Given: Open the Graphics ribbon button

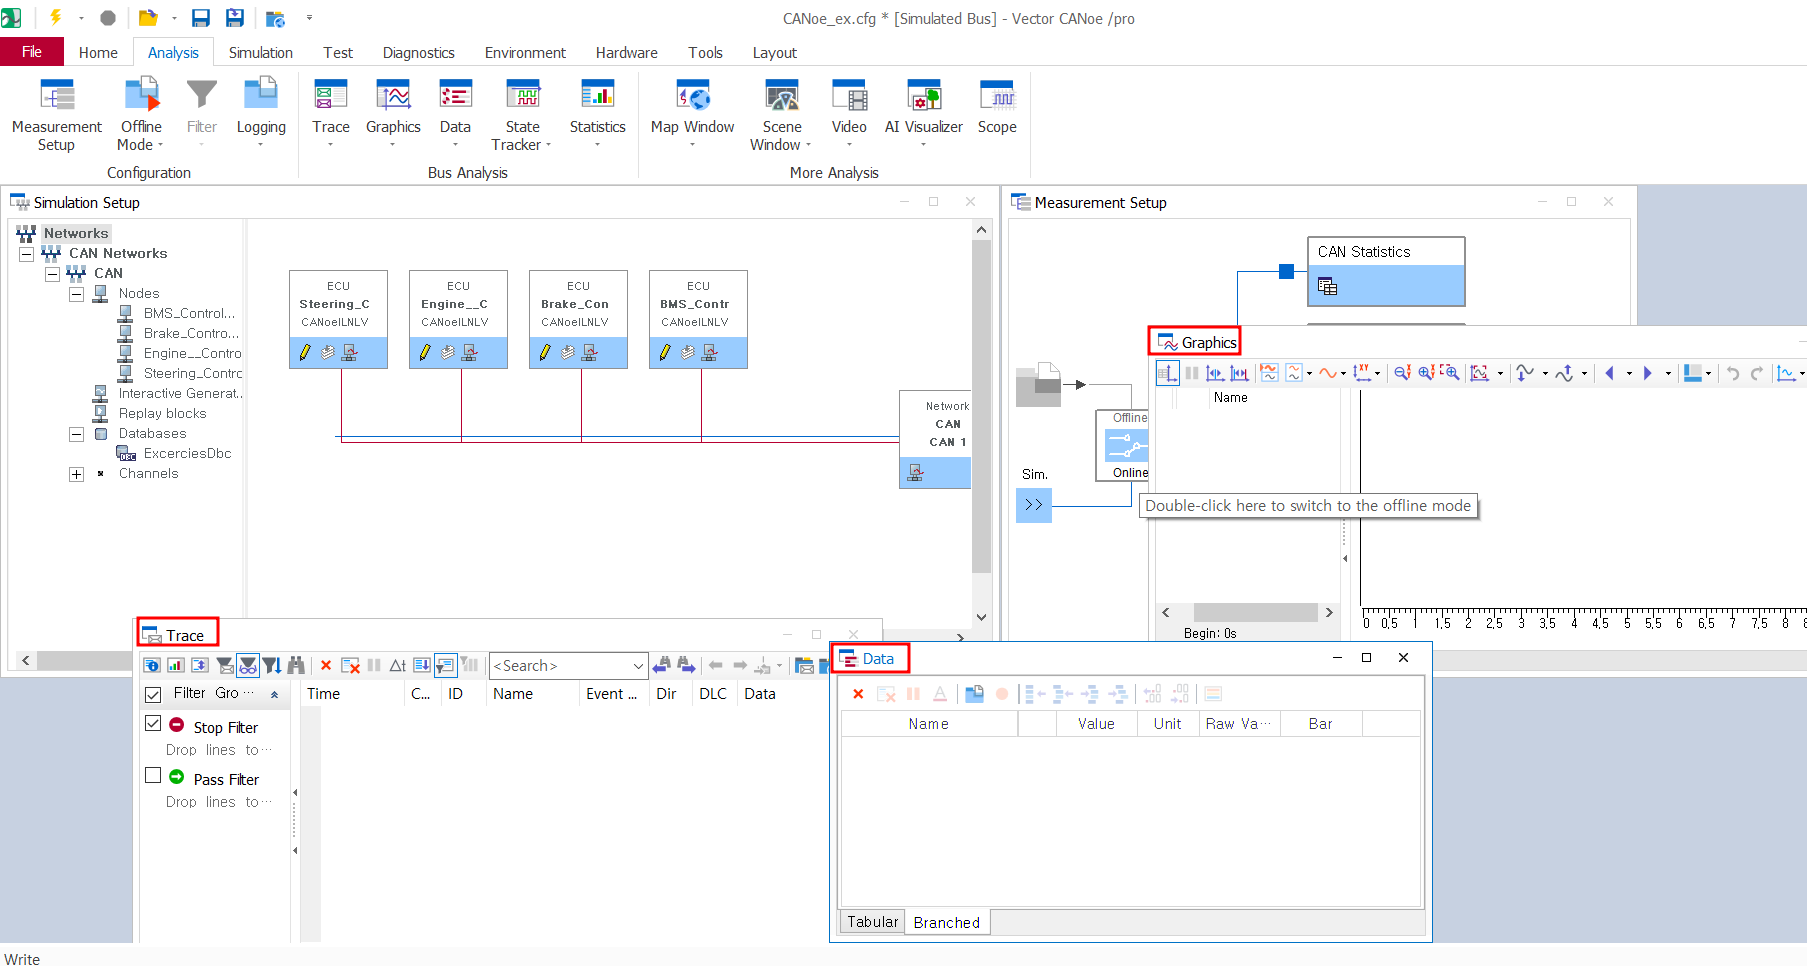Looking at the screenshot, I should (x=393, y=113).
